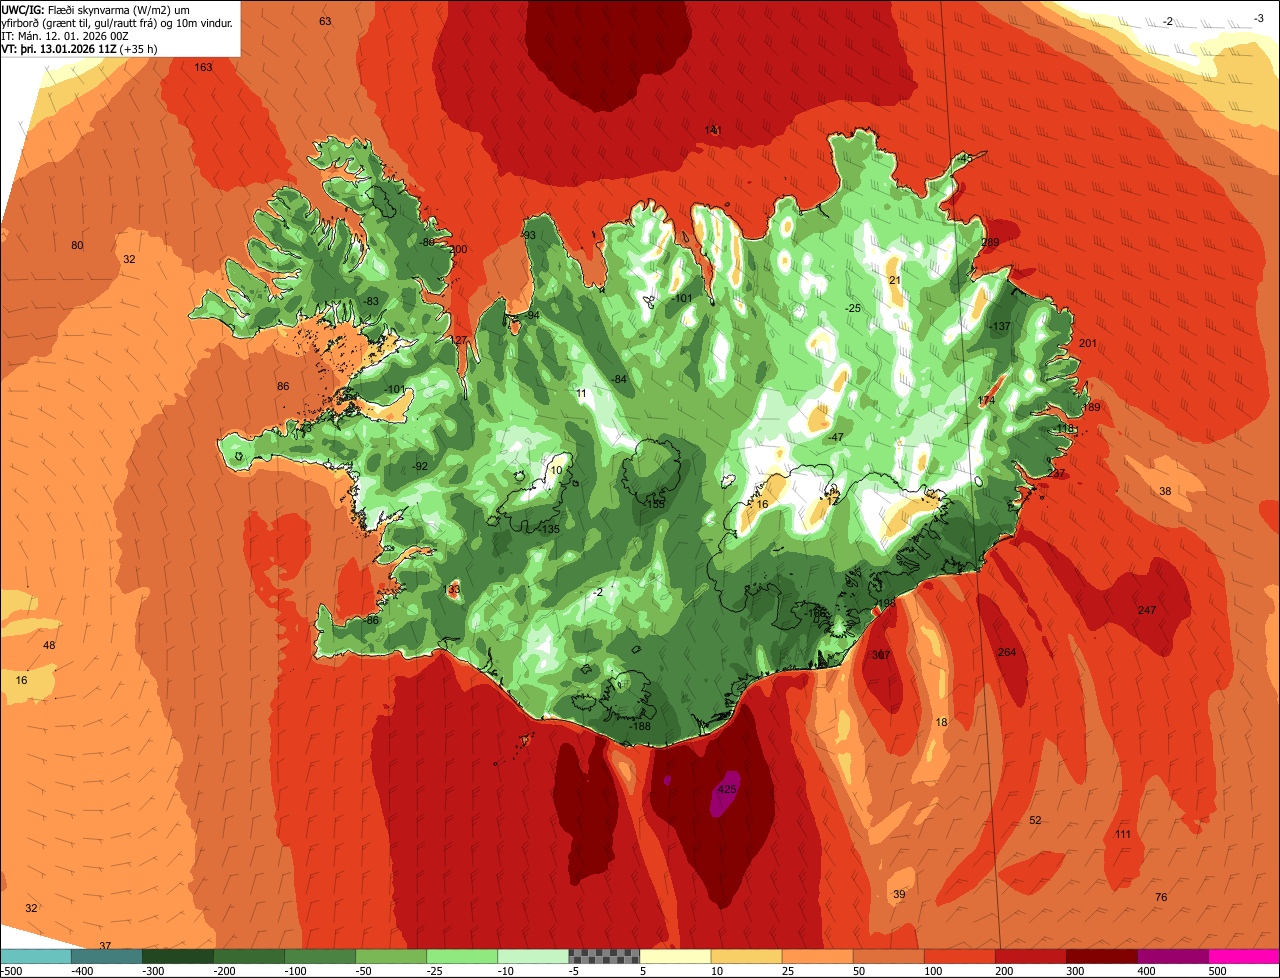Click the 189 value off the east coast
This screenshot has height=978, width=1280.
pos(1091,407)
